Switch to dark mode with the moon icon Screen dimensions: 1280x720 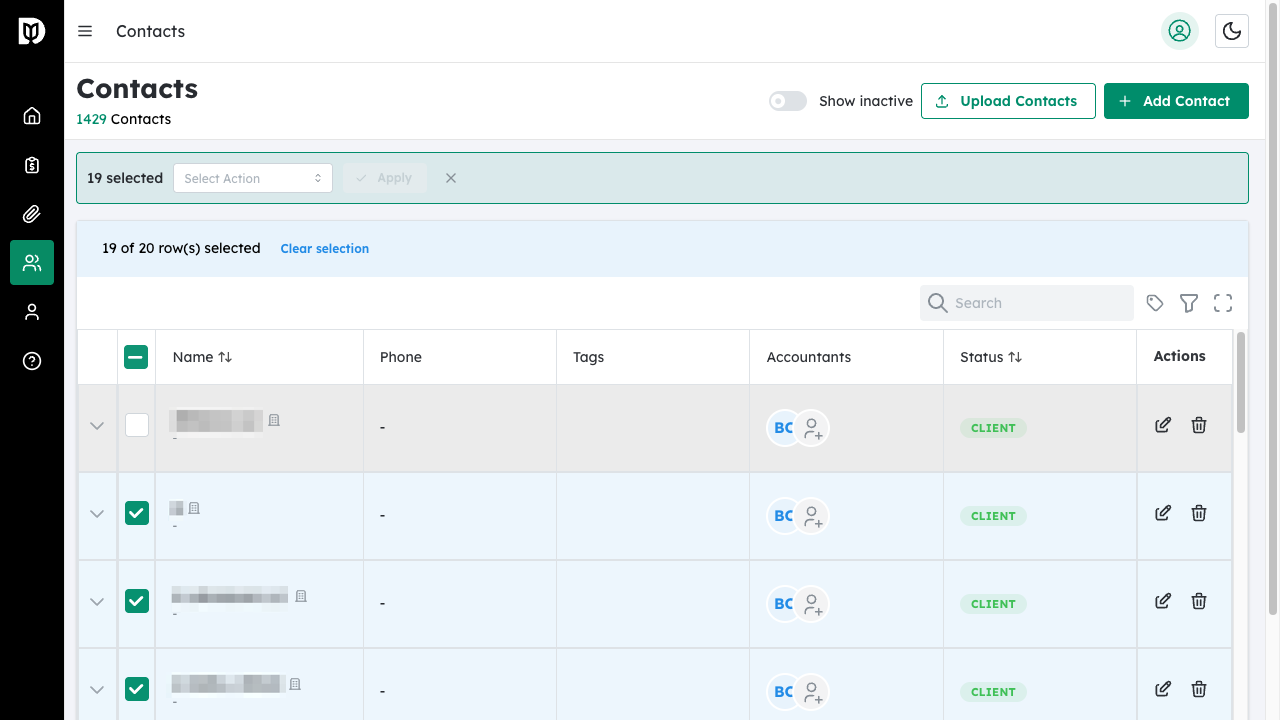coord(1231,31)
